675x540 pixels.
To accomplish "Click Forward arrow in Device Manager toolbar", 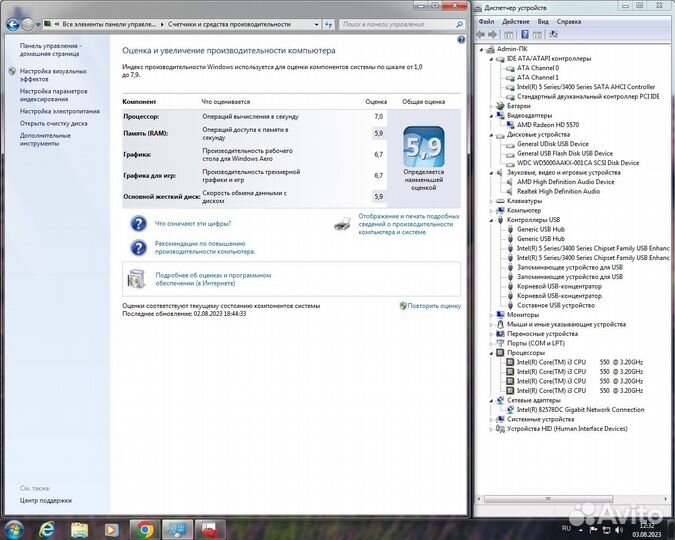I will tap(492, 34).
